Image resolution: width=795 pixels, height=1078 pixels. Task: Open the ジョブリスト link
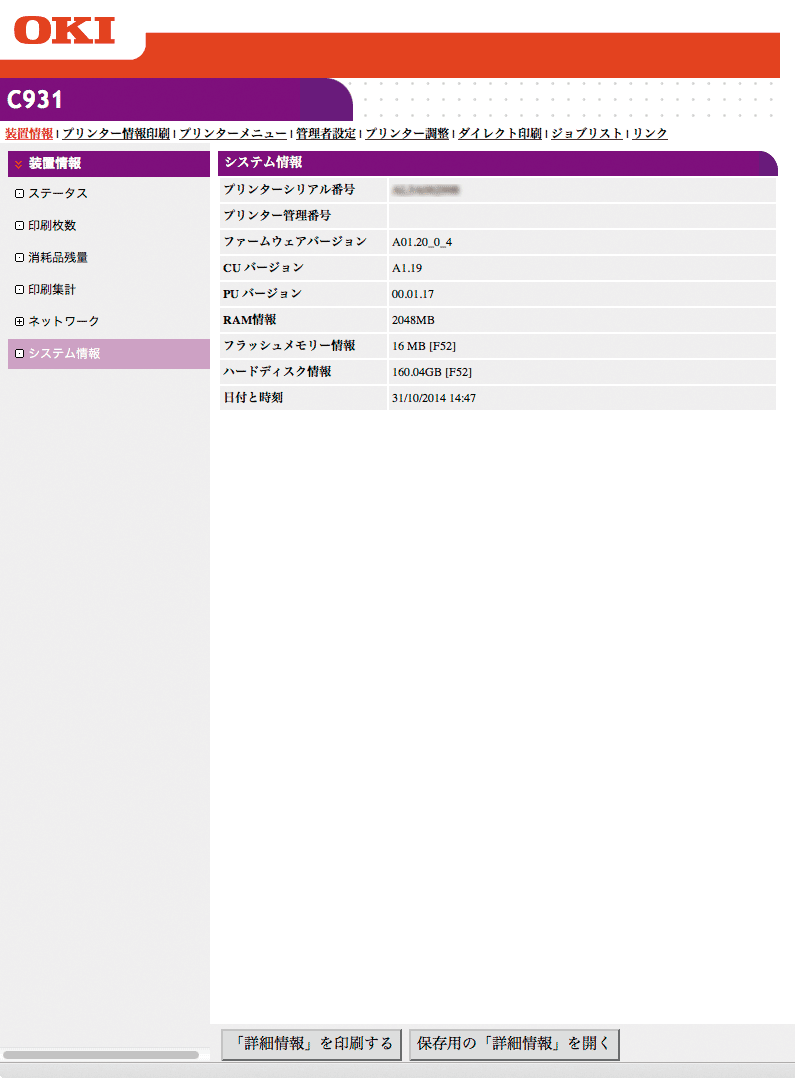587,133
